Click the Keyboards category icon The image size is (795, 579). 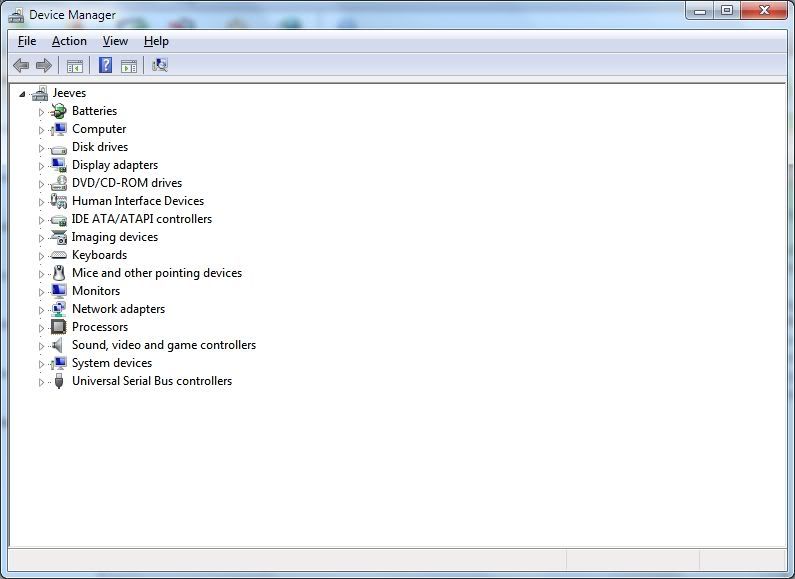[x=59, y=255]
